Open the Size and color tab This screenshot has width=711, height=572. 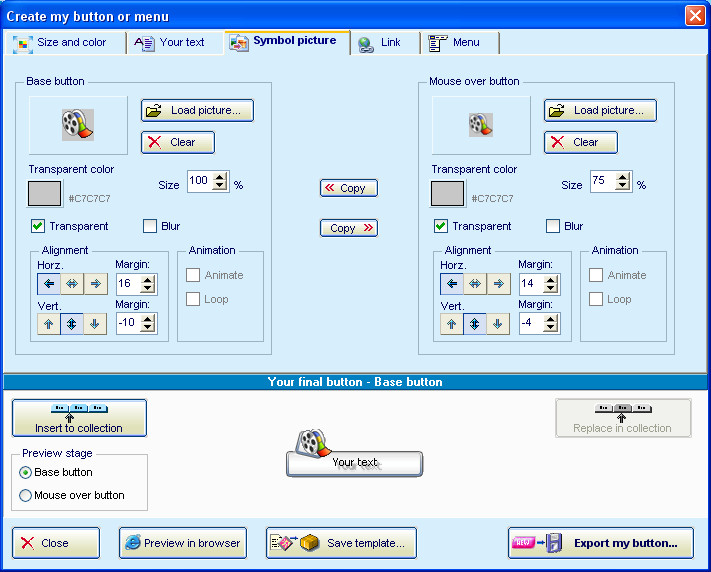point(64,43)
